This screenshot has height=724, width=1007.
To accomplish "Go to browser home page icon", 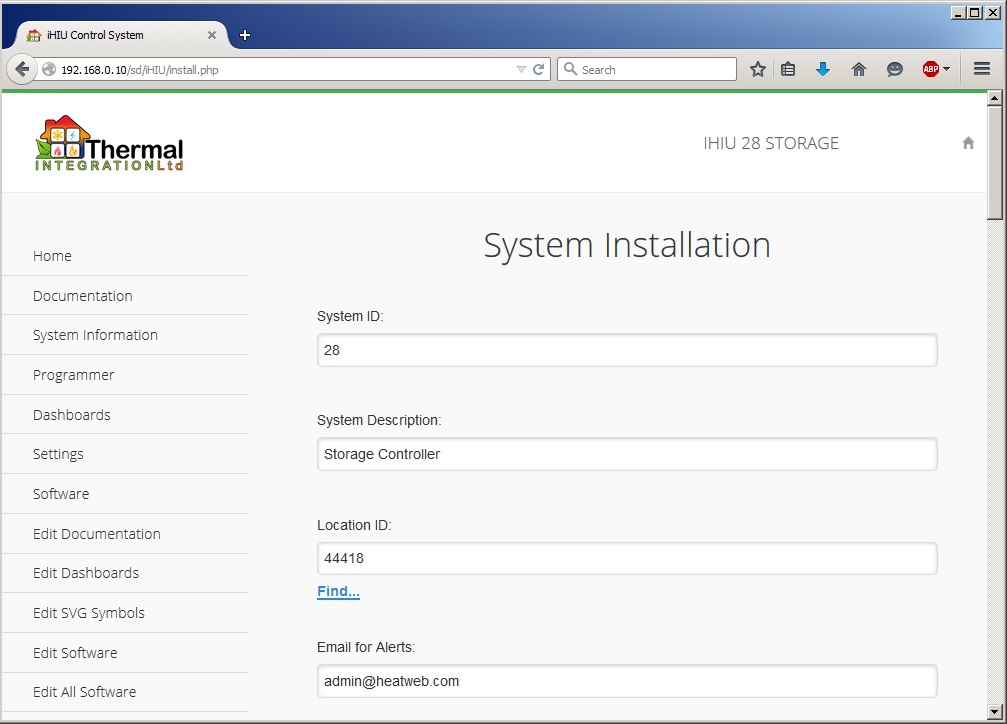I will point(859,69).
